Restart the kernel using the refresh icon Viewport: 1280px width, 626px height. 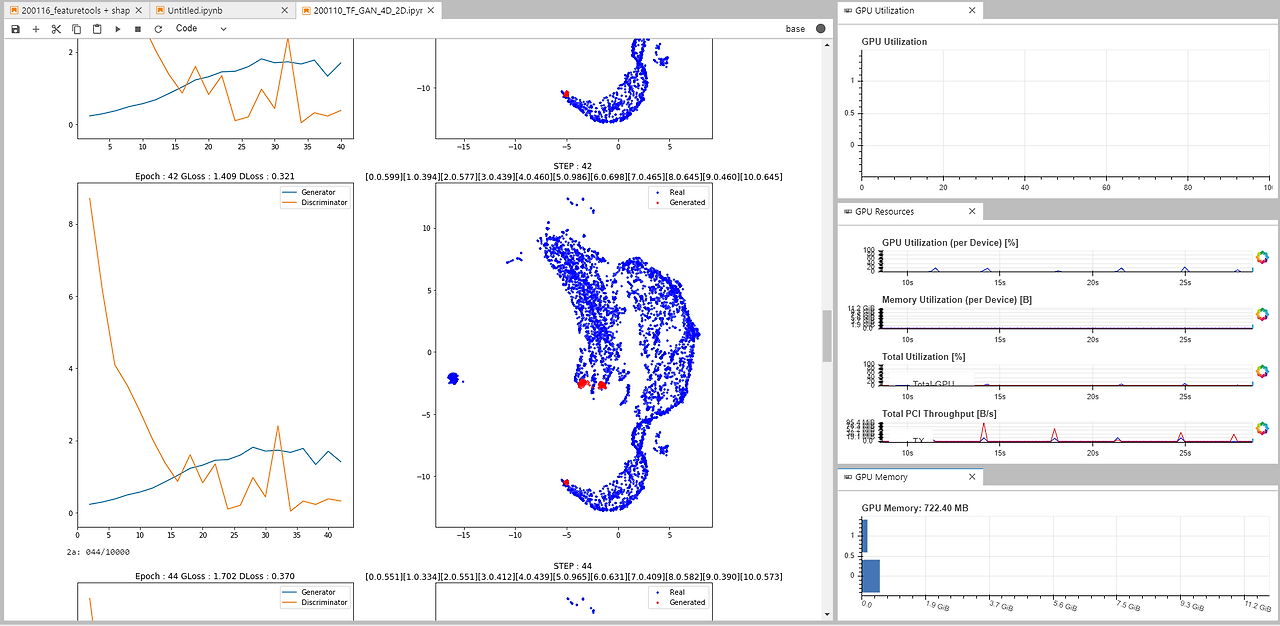click(x=157, y=28)
